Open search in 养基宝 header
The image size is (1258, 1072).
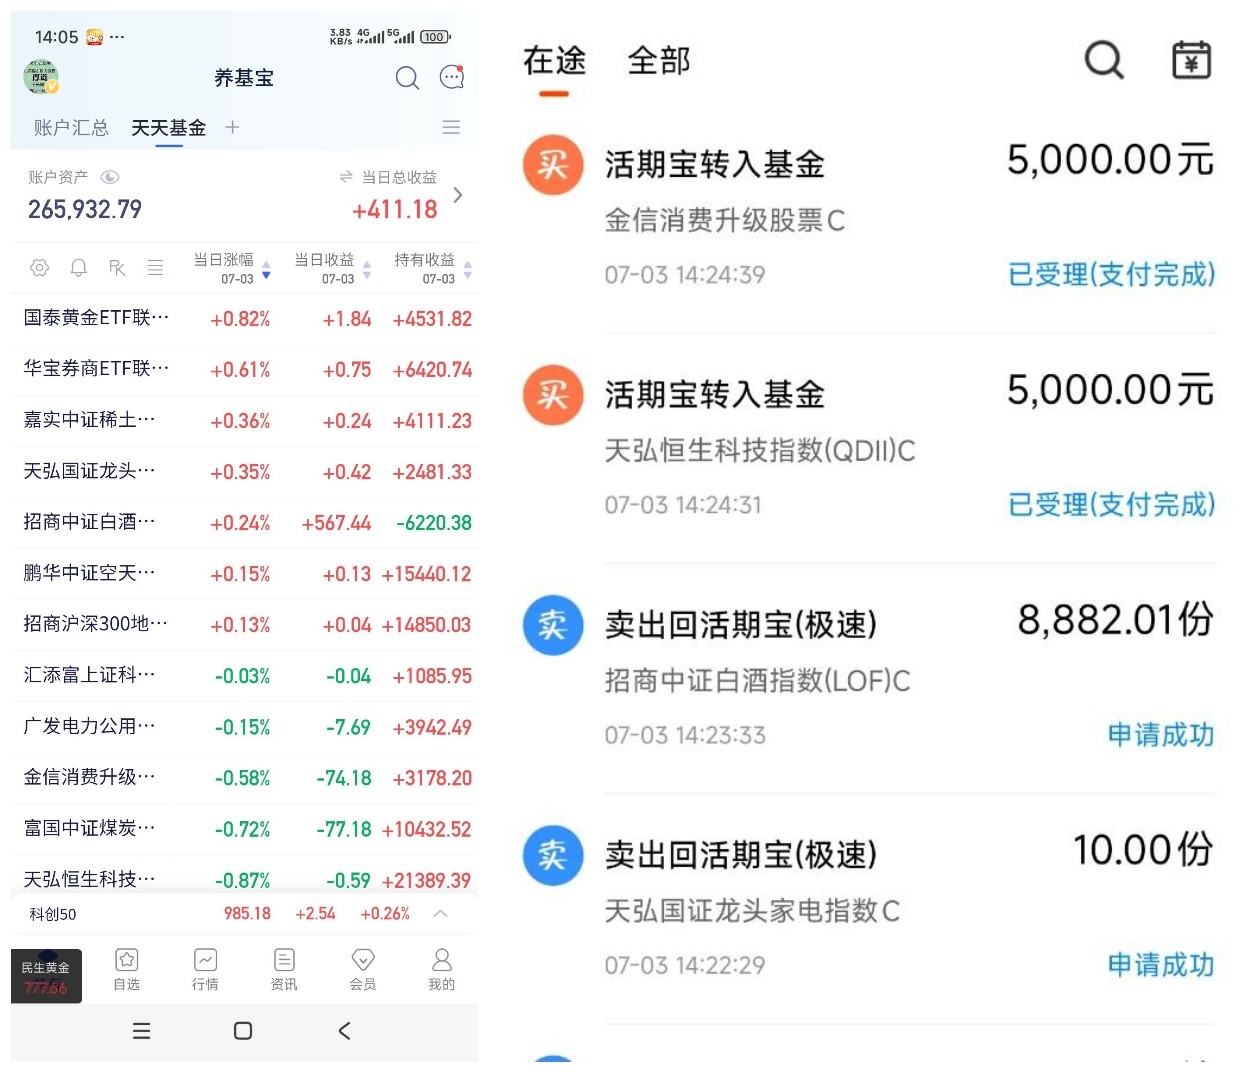point(407,77)
